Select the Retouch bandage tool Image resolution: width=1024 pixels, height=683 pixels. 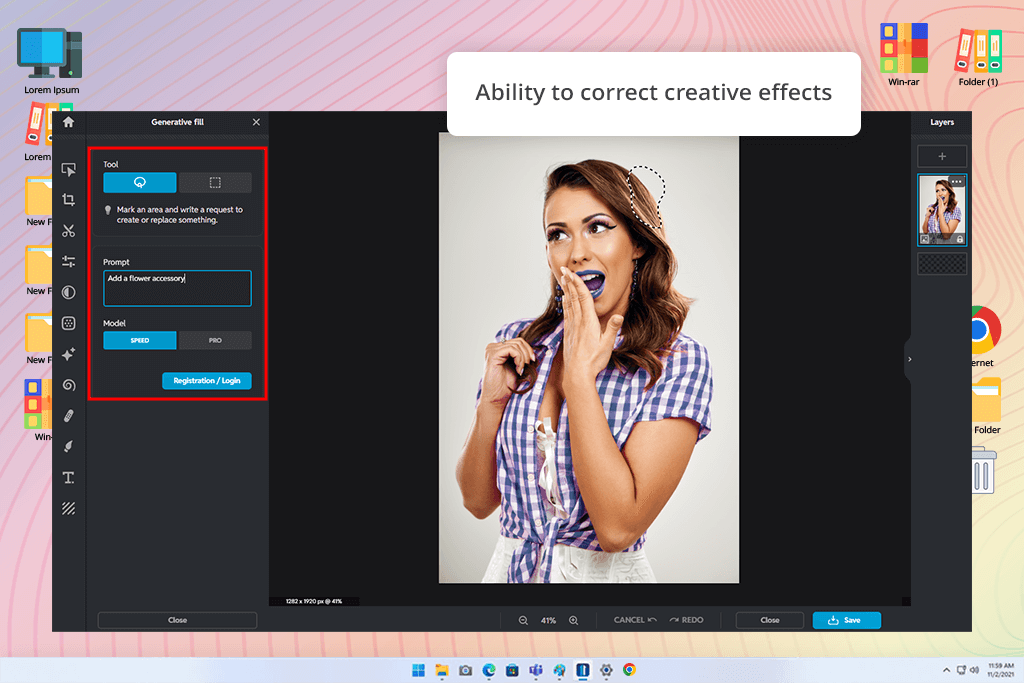(x=69, y=415)
